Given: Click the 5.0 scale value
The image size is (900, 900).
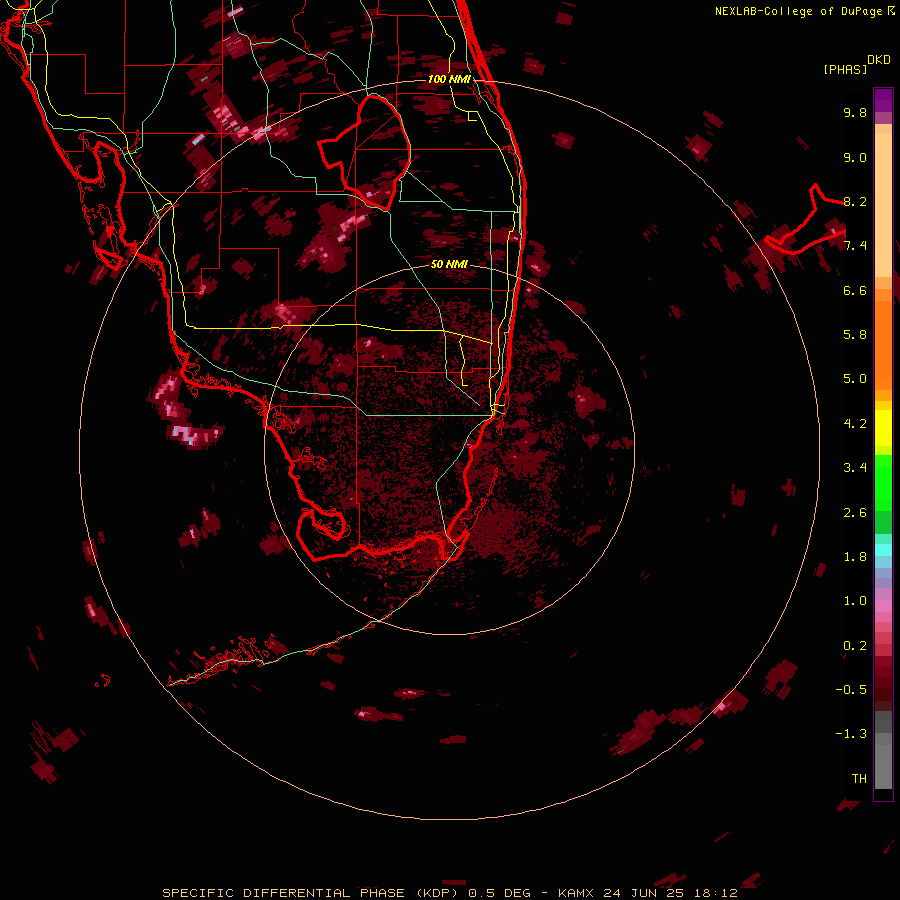Looking at the screenshot, I should point(855,379).
